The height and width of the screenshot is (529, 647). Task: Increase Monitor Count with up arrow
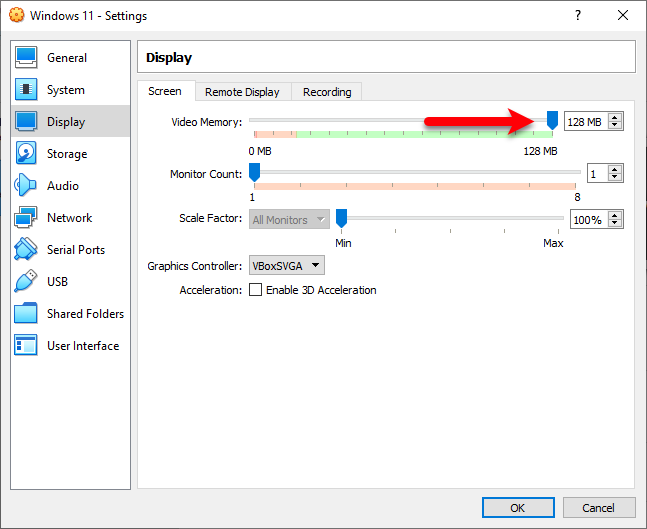tap(615, 169)
